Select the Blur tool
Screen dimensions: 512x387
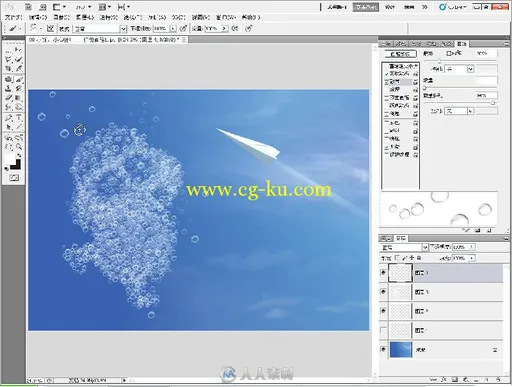click(8, 107)
